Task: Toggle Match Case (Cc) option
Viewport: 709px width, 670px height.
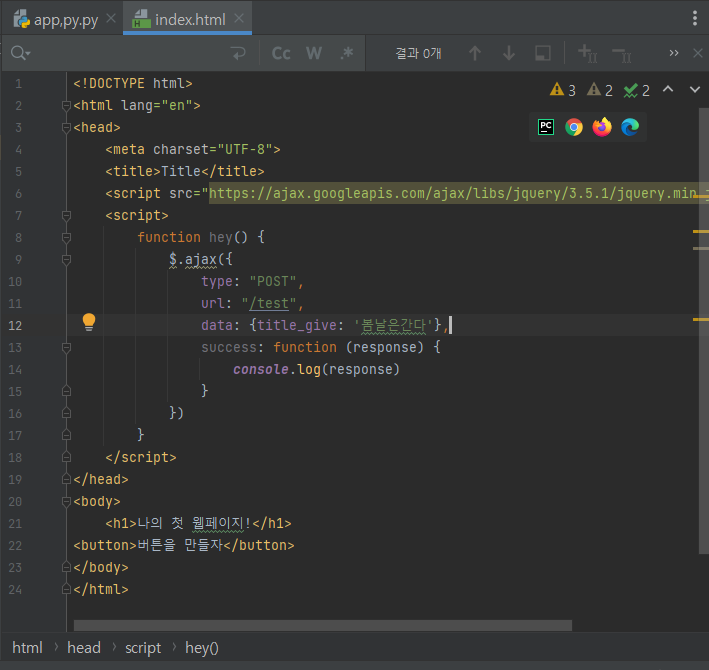Action: 281,53
